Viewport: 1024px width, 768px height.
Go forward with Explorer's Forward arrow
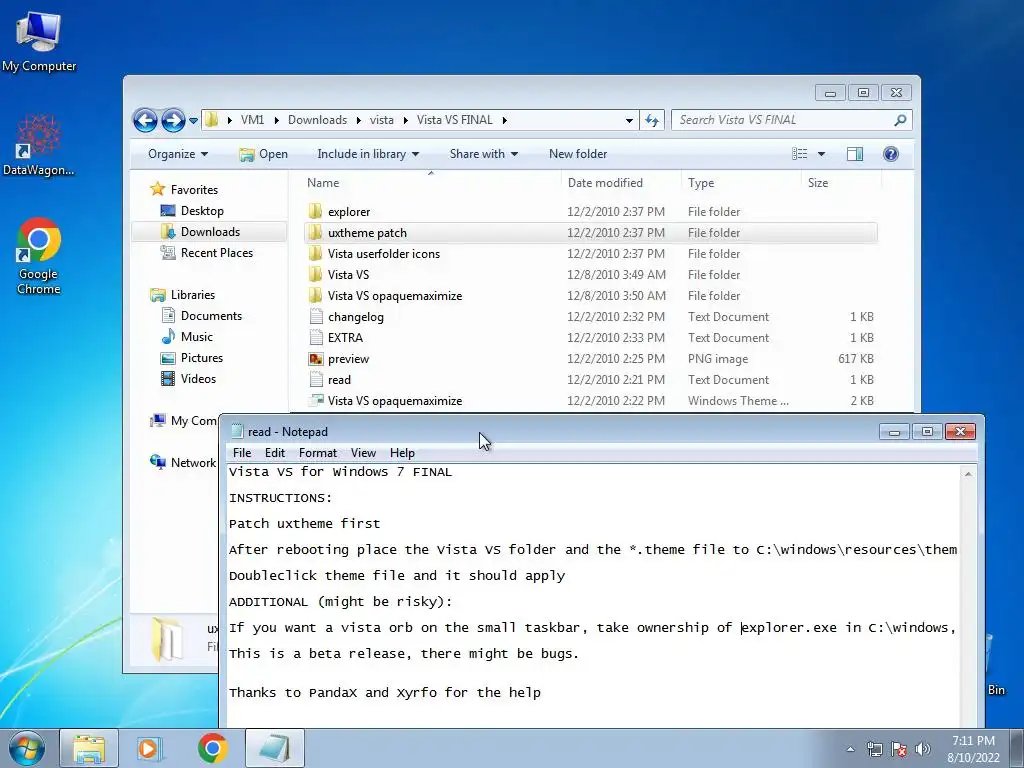[173, 120]
